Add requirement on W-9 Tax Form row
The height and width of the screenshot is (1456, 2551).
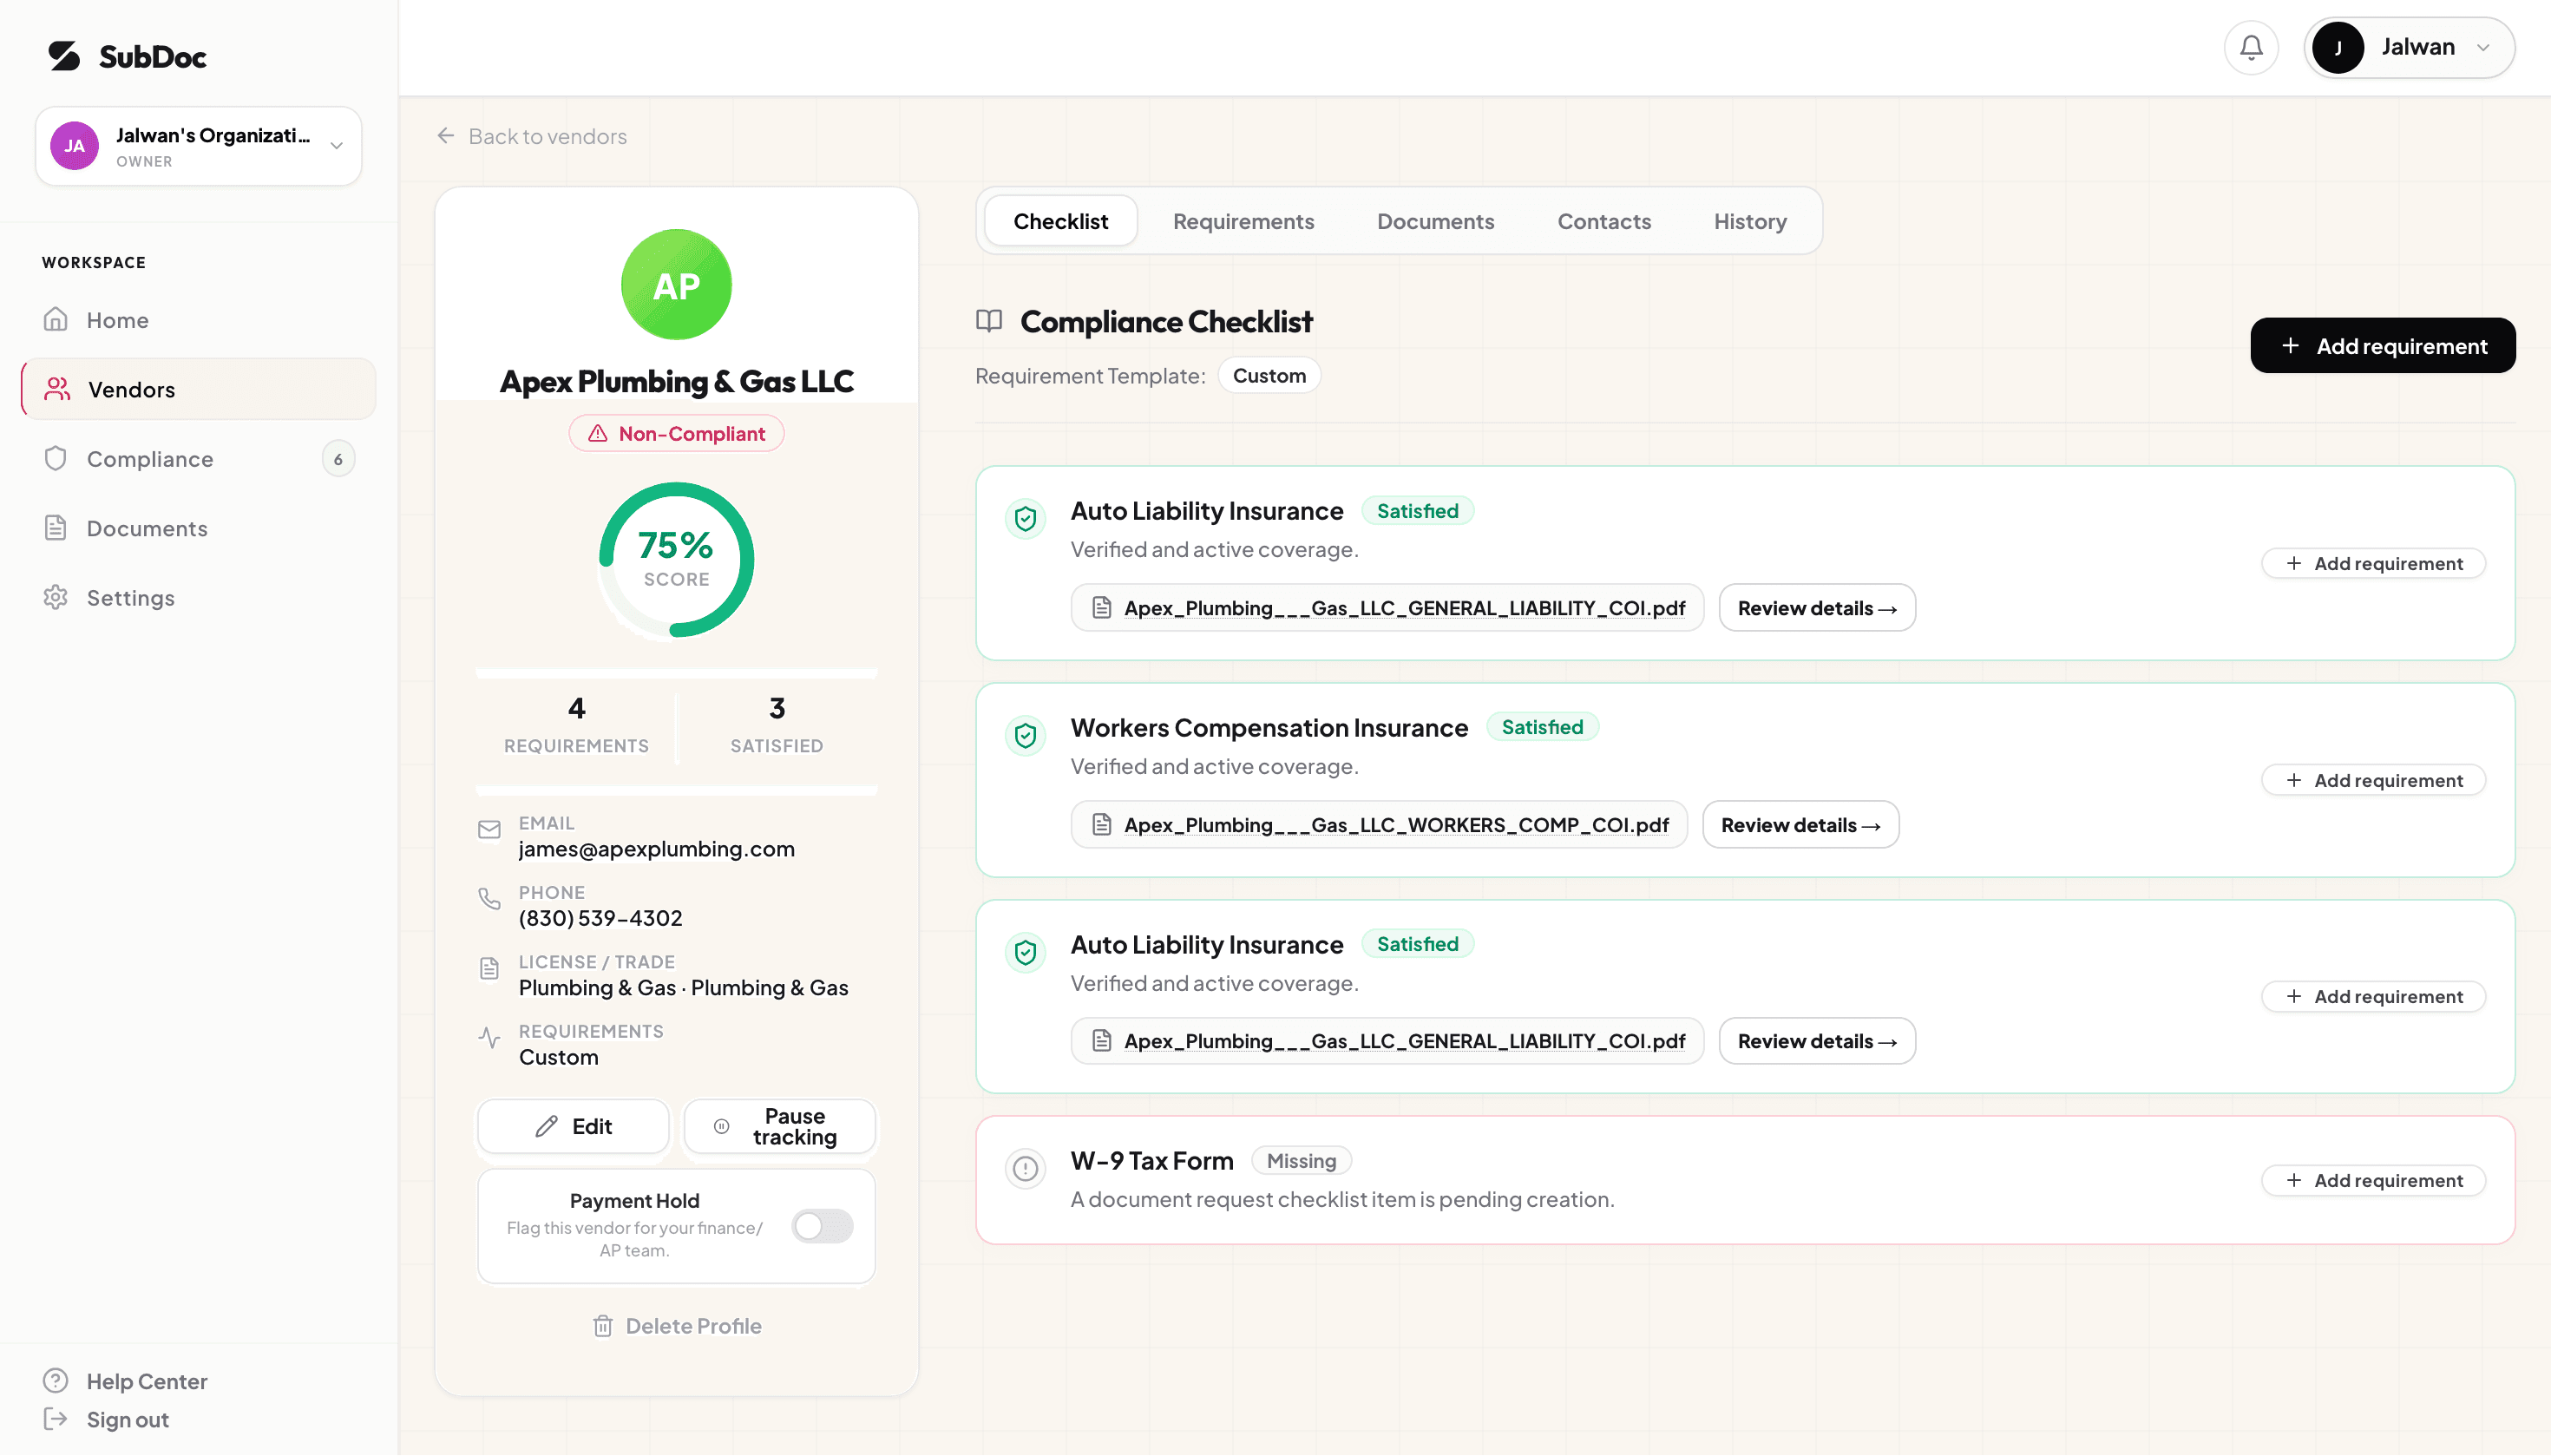click(2373, 1180)
